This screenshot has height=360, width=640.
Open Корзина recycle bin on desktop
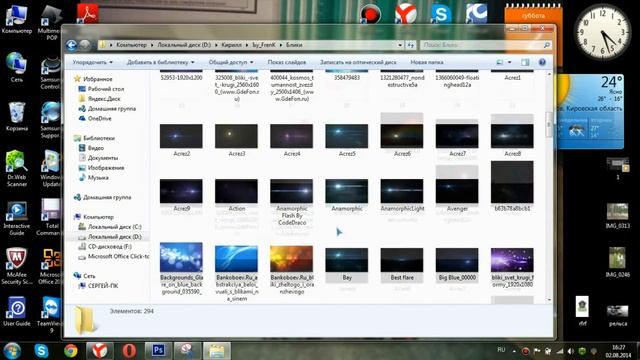pyautogui.click(x=17, y=116)
